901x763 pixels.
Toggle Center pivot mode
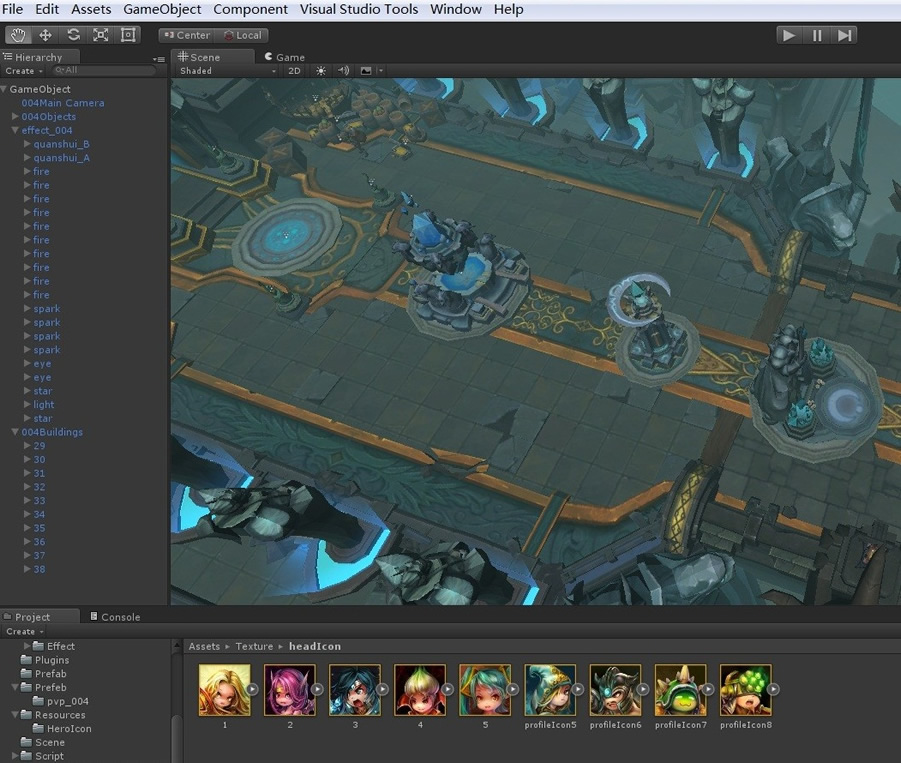click(x=187, y=35)
